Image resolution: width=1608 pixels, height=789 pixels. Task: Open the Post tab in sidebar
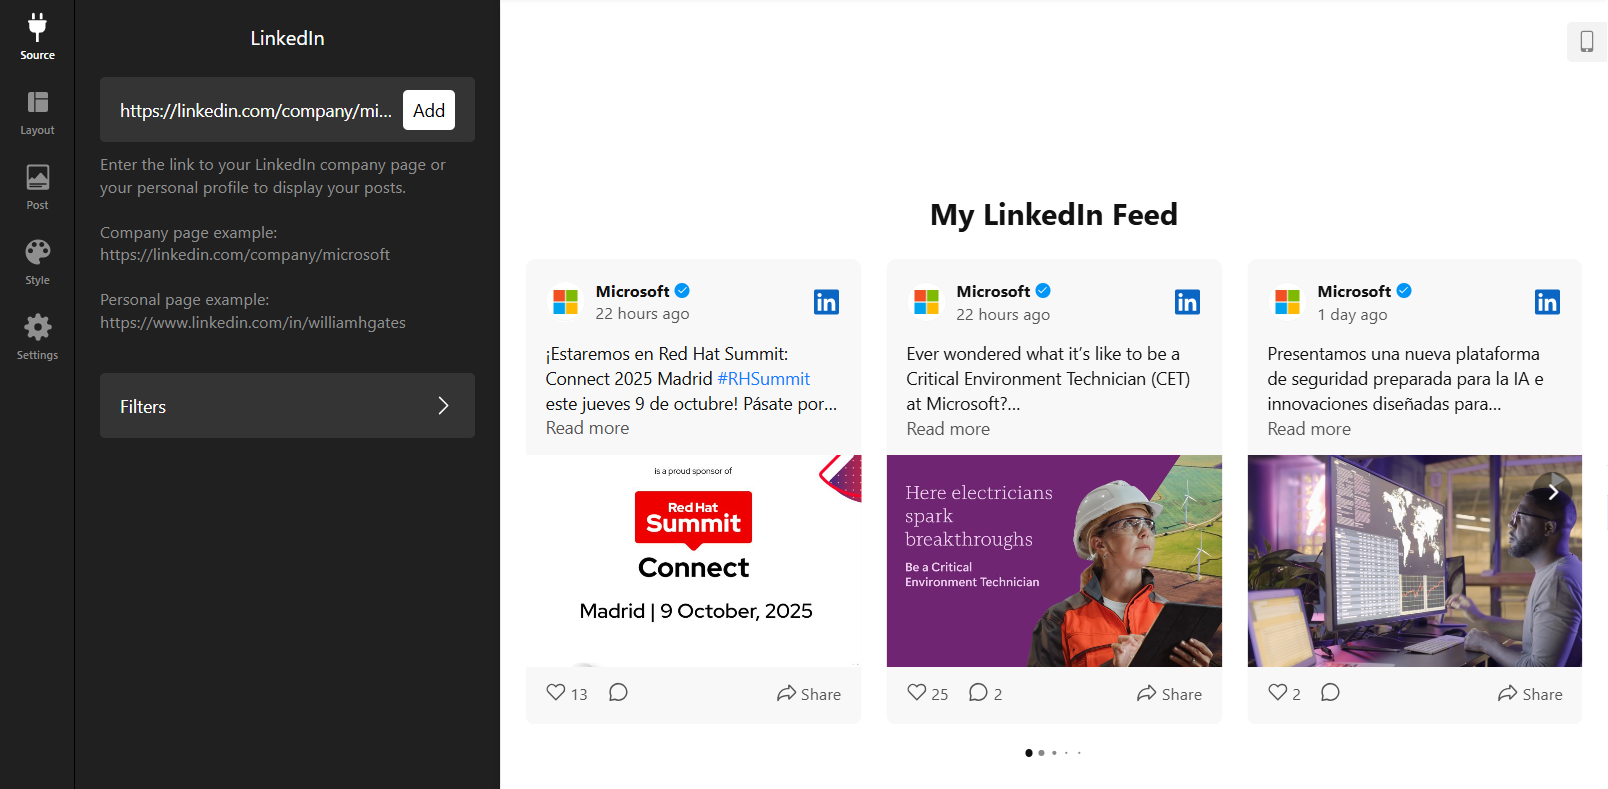(37, 187)
